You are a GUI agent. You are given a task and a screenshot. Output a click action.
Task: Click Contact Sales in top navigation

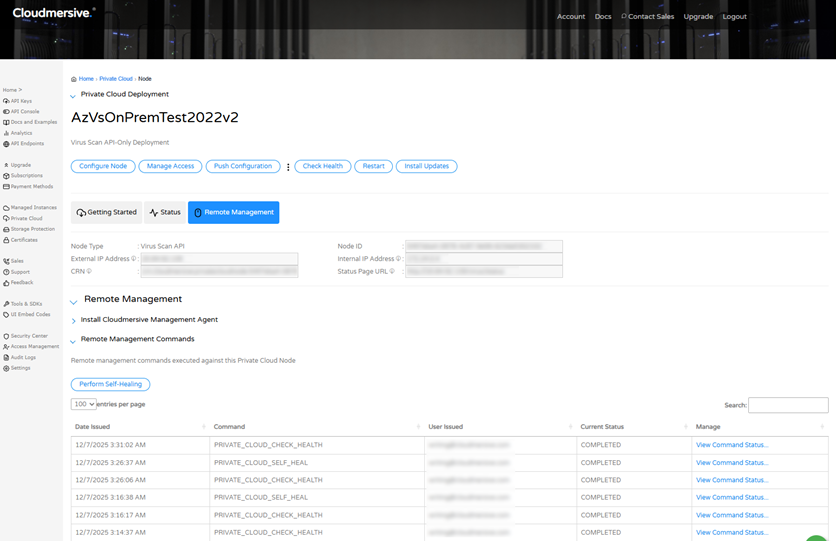click(647, 17)
